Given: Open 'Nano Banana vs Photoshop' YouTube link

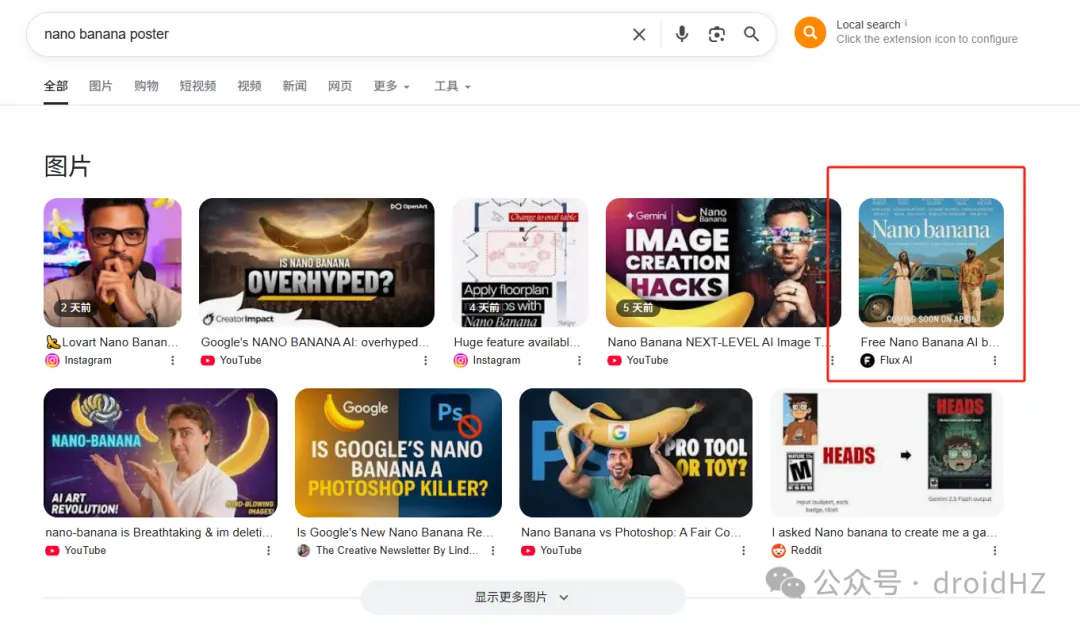Looking at the screenshot, I should point(631,532).
